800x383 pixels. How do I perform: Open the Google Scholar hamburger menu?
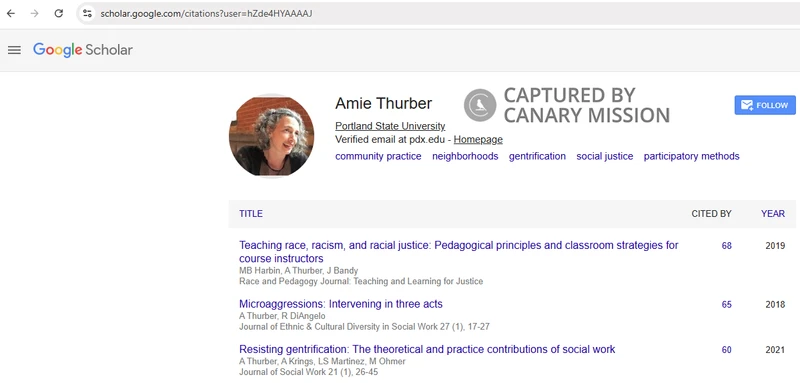click(x=14, y=50)
